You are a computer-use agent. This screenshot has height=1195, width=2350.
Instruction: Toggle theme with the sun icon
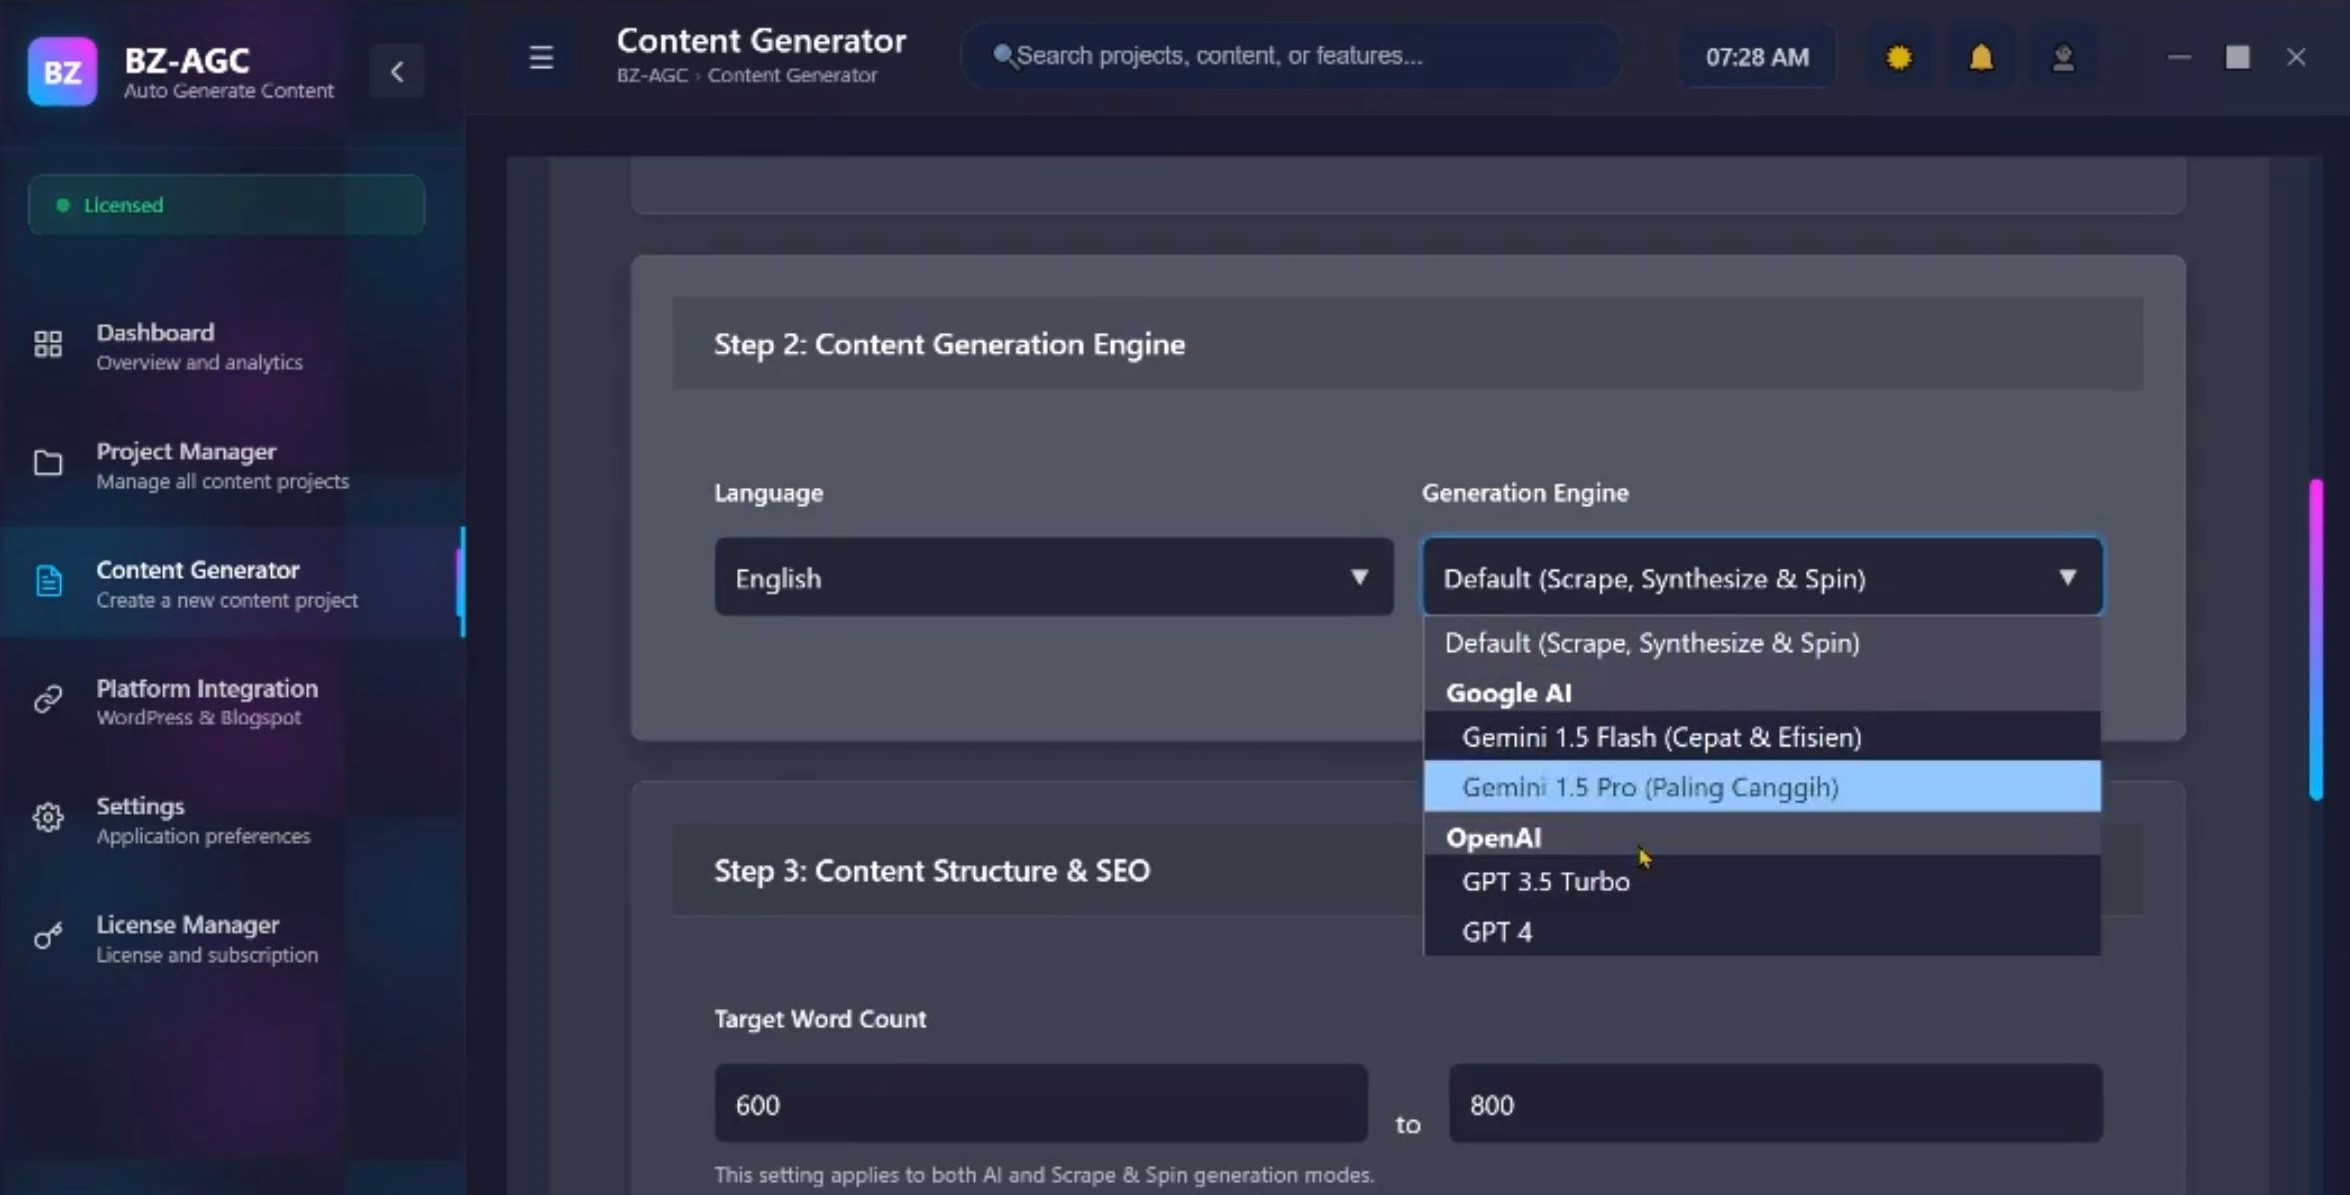click(x=1899, y=58)
